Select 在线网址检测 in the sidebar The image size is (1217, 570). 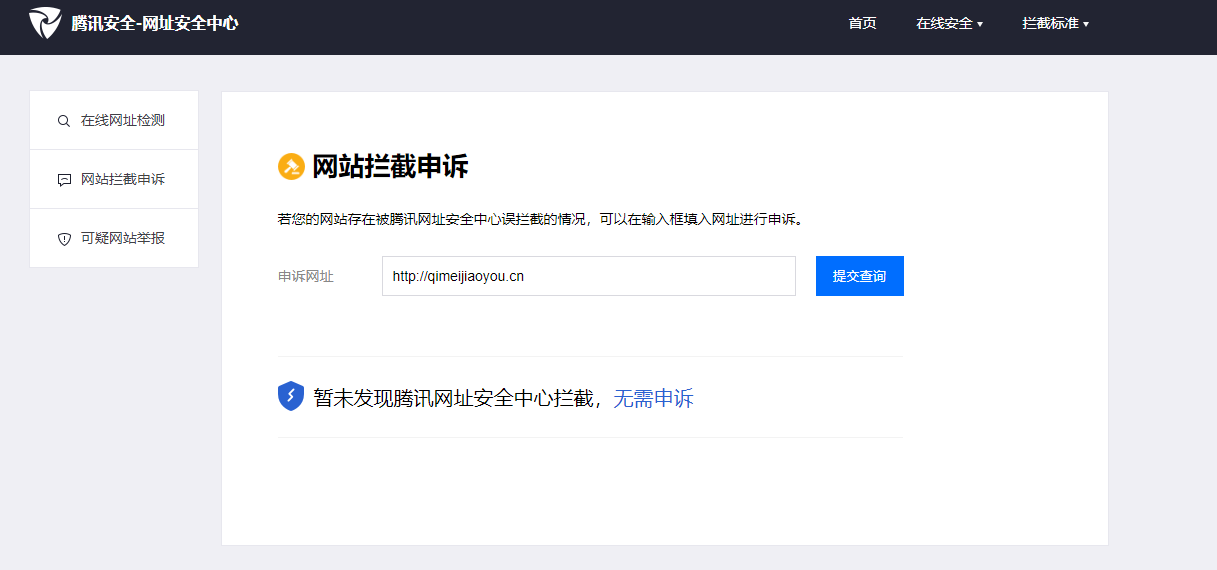point(114,120)
